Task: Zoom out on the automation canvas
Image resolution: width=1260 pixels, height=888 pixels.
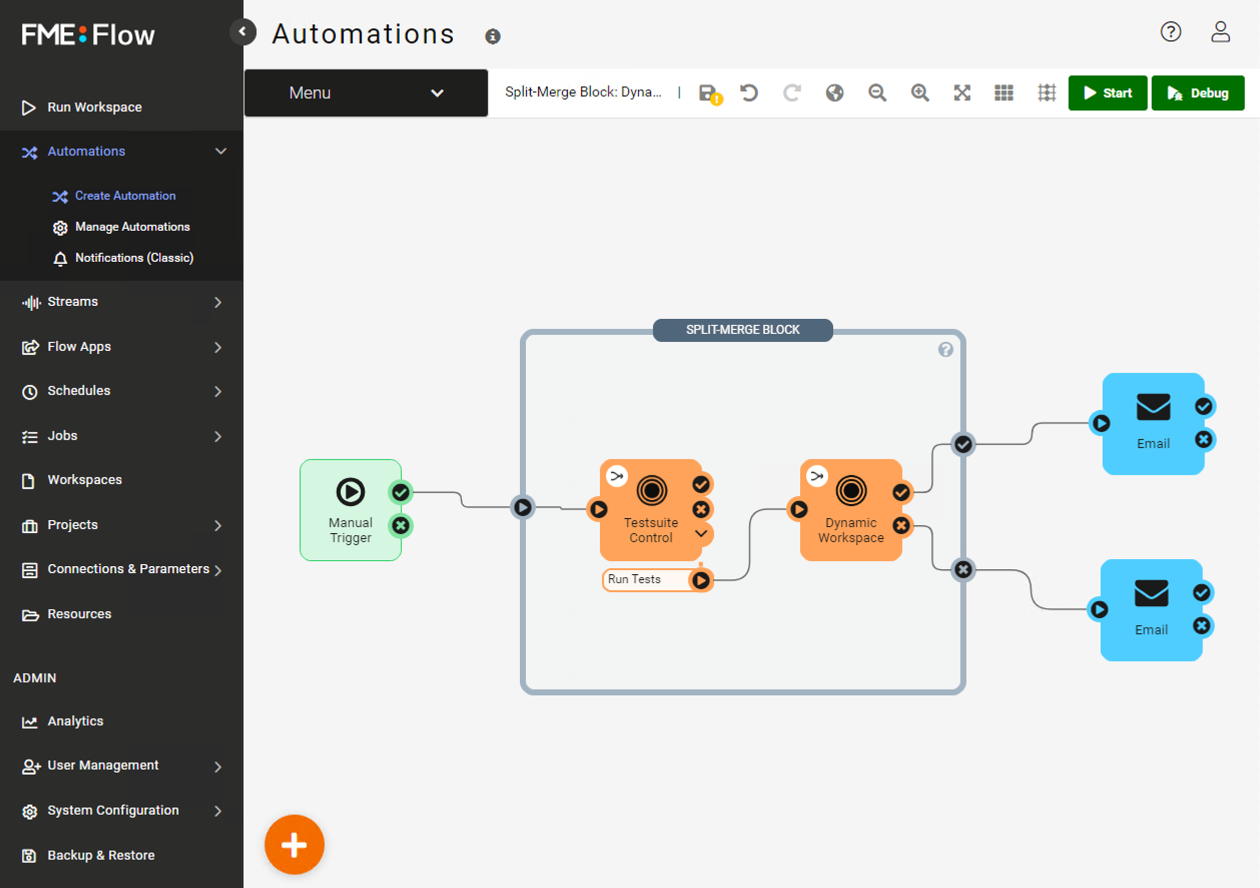Action: [877, 92]
